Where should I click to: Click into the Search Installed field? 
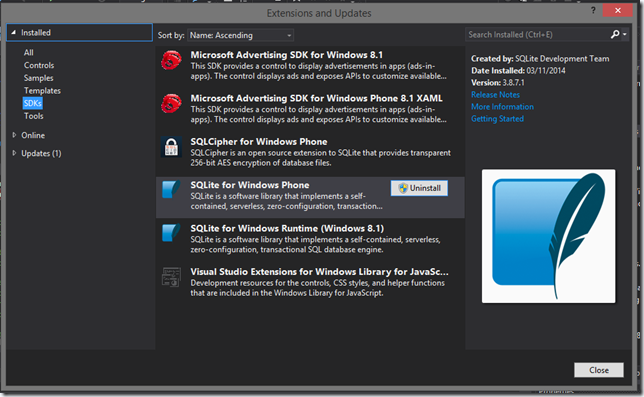point(537,34)
